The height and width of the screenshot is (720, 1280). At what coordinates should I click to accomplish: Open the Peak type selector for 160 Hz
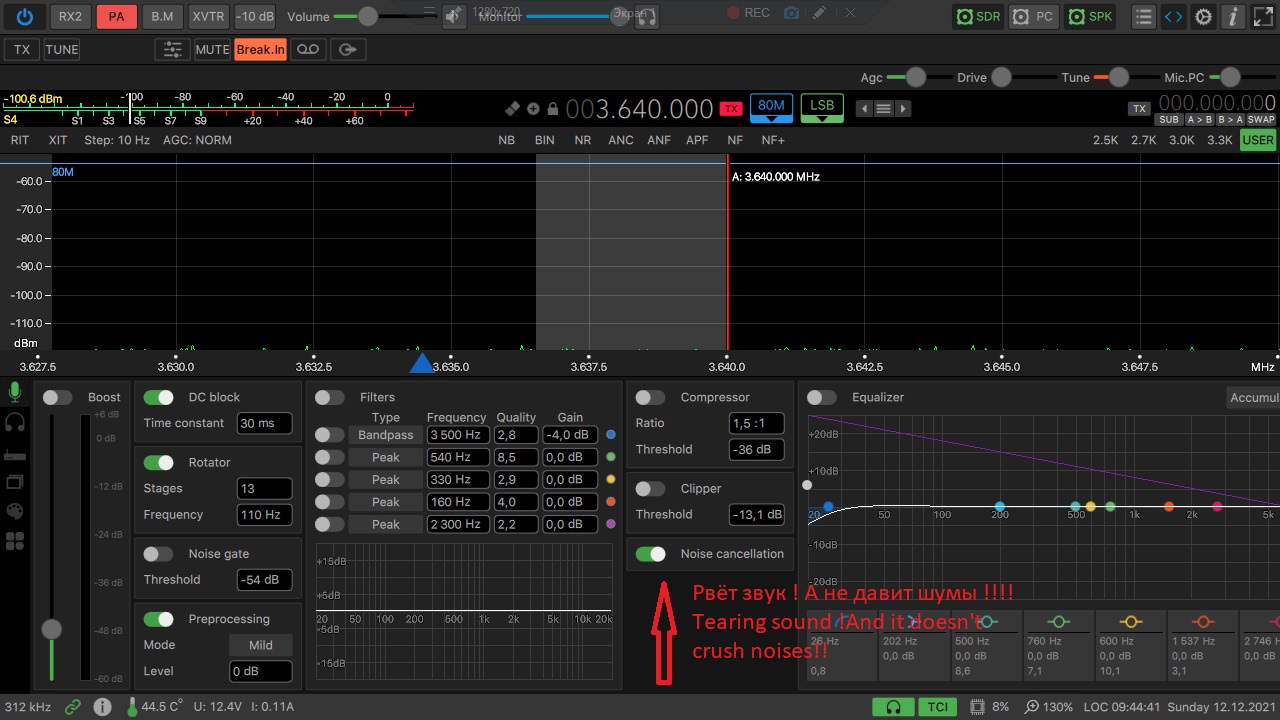click(385, 502)
